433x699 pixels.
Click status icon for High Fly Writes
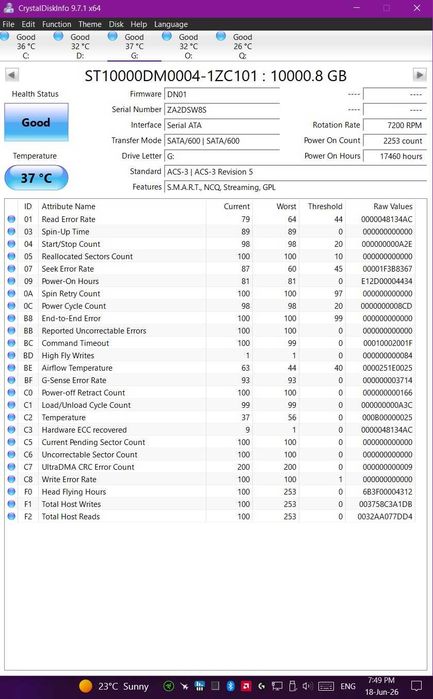[11, 355]
